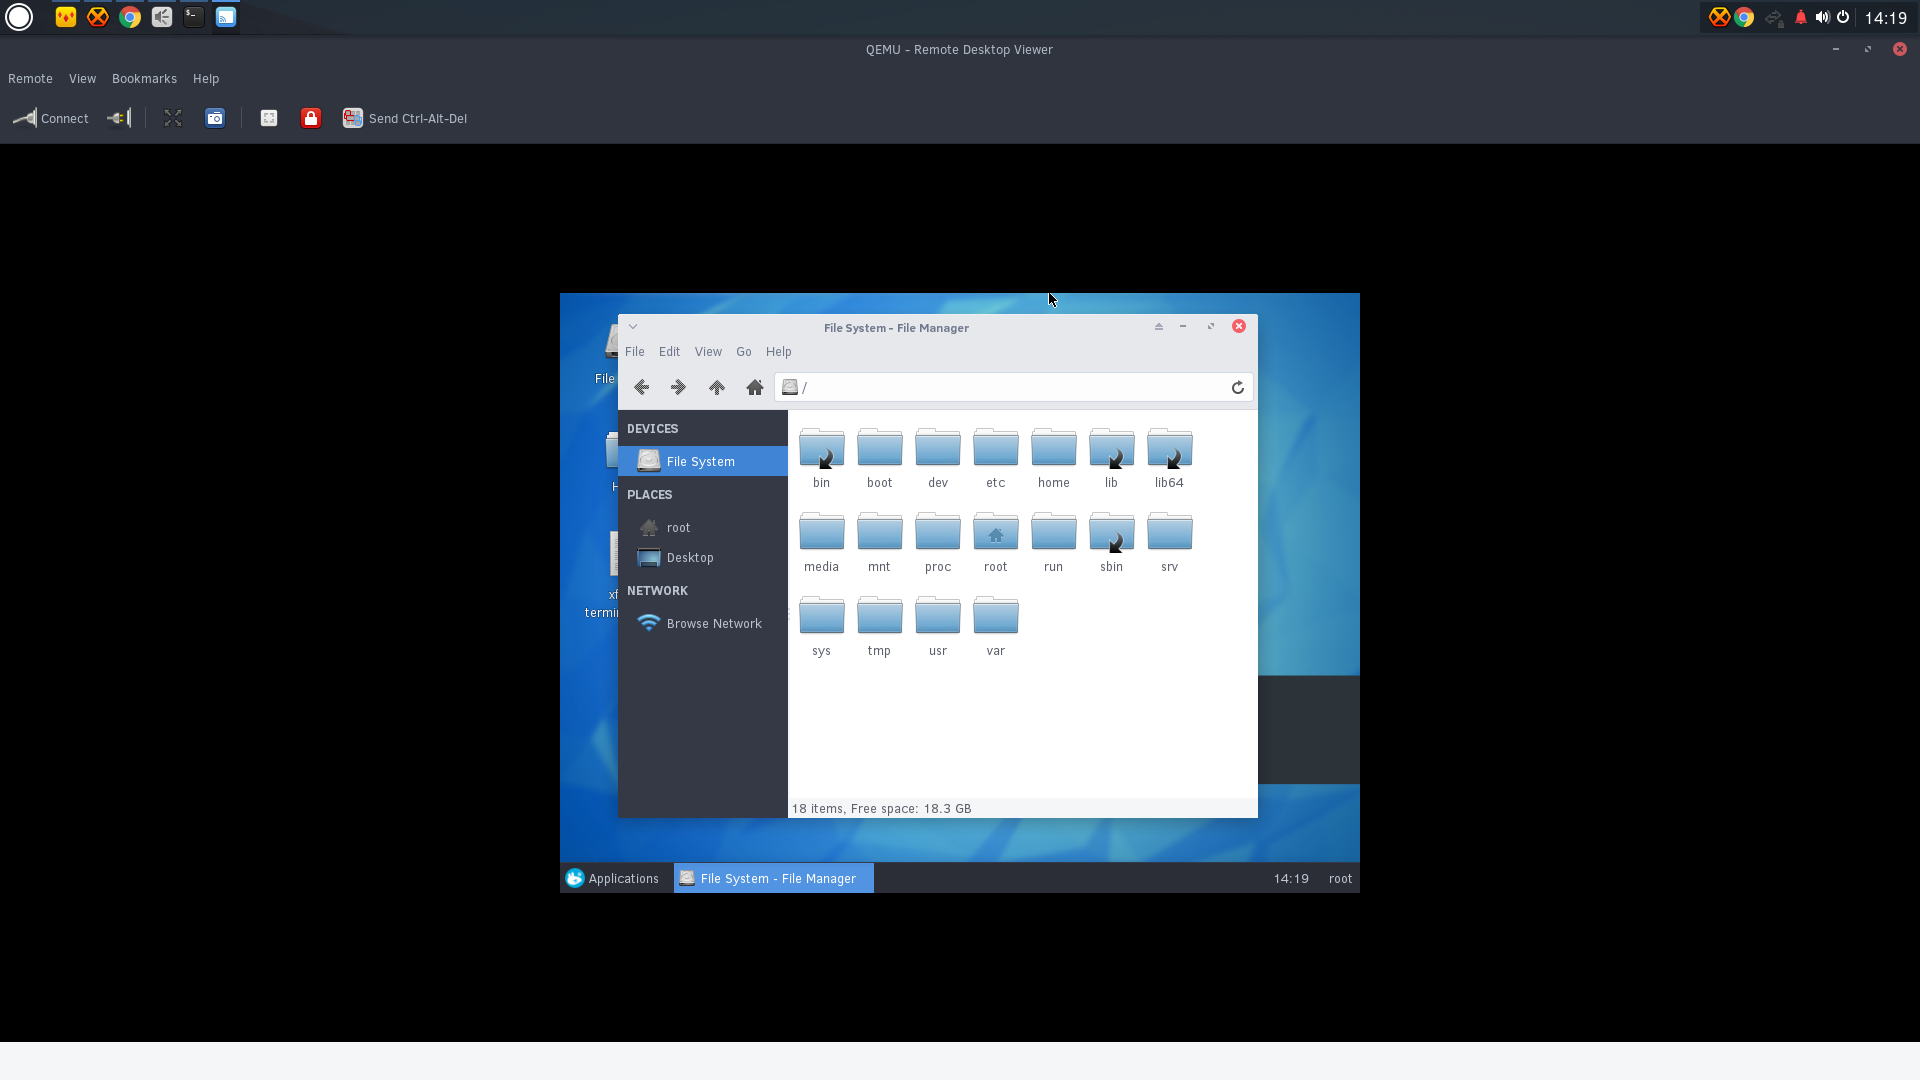Viewport: 1920px width, 1080px height.
Task: Open the host launcher circle icon
Action: [19, 17]
